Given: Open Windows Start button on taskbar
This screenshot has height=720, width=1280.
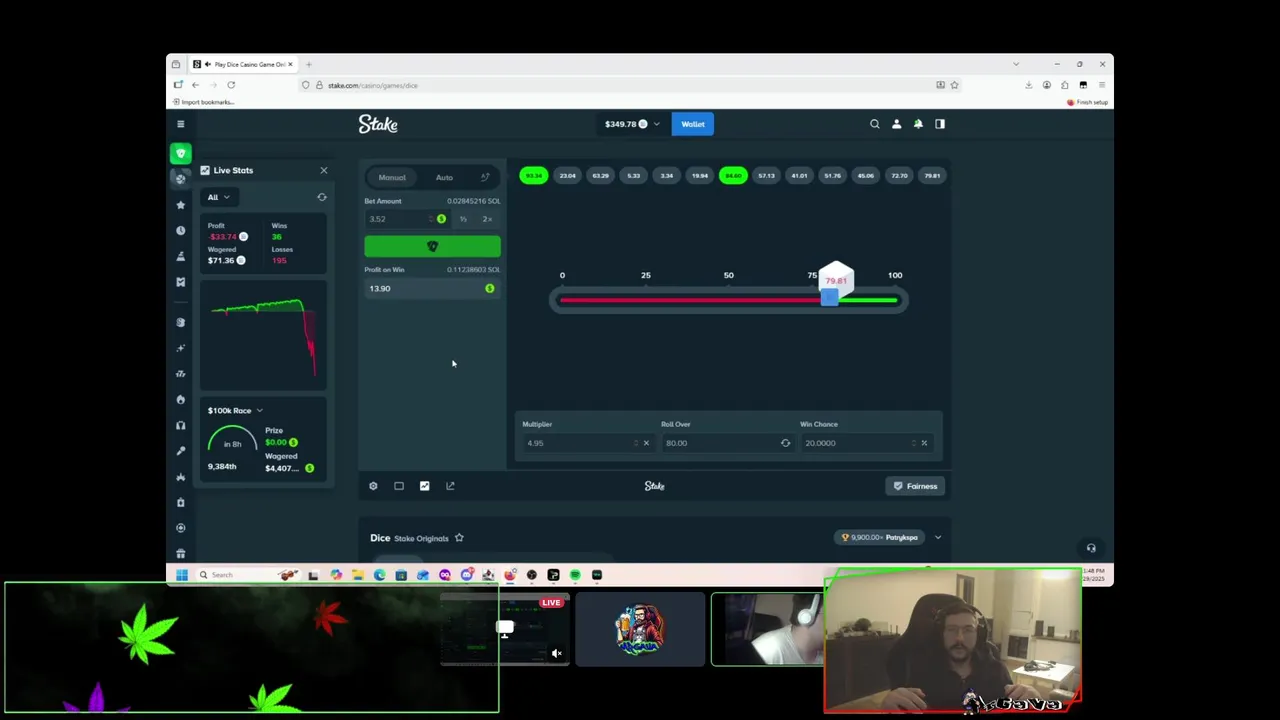Looking at the screenshot, I should [181, 575].
